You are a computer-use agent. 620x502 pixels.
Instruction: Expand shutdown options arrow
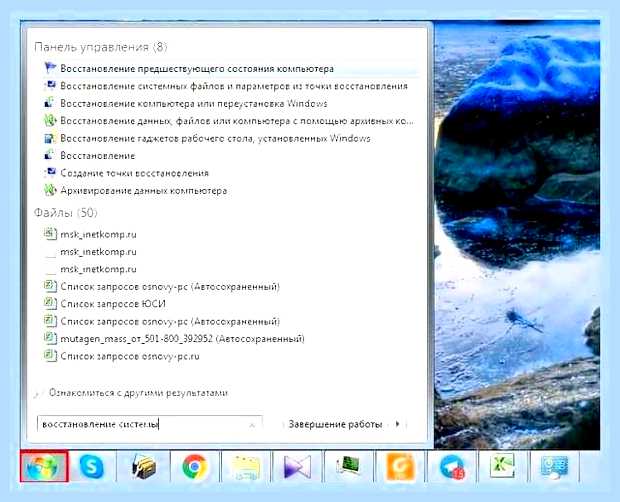tap(397, 424)
